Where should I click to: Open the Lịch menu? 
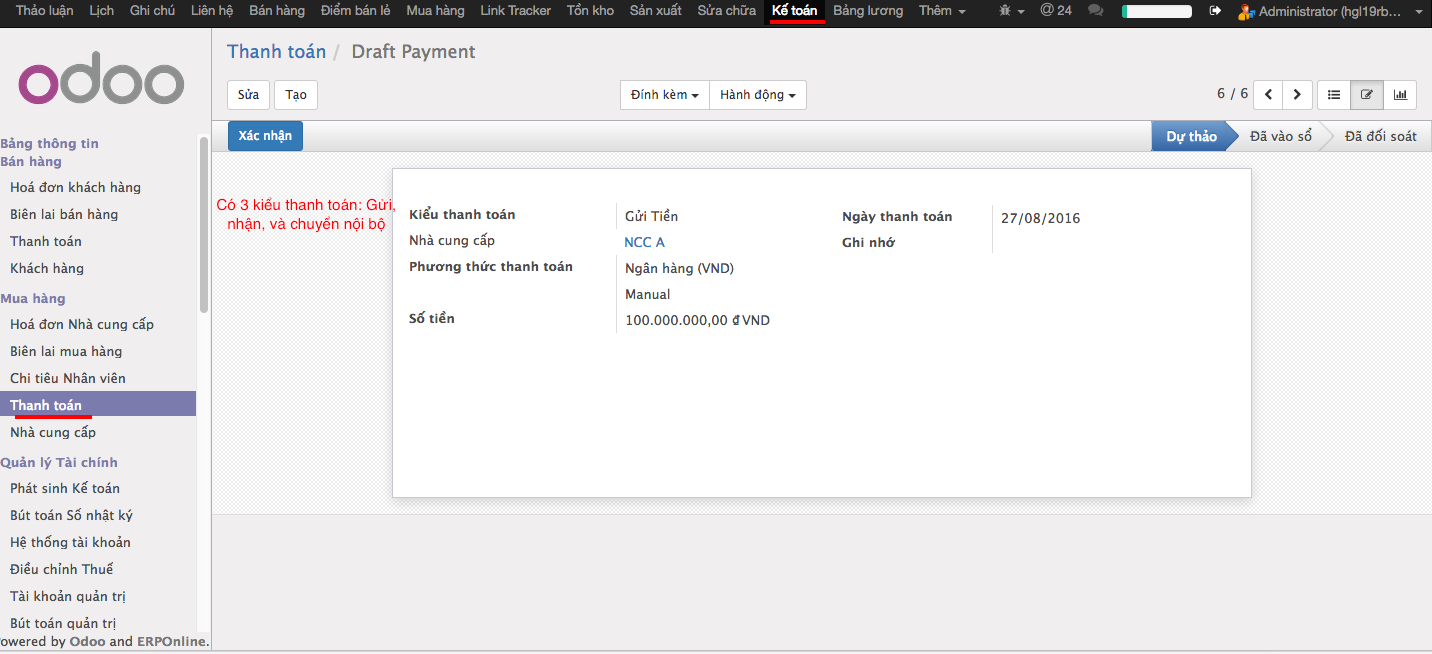click(x=101, y=11)
